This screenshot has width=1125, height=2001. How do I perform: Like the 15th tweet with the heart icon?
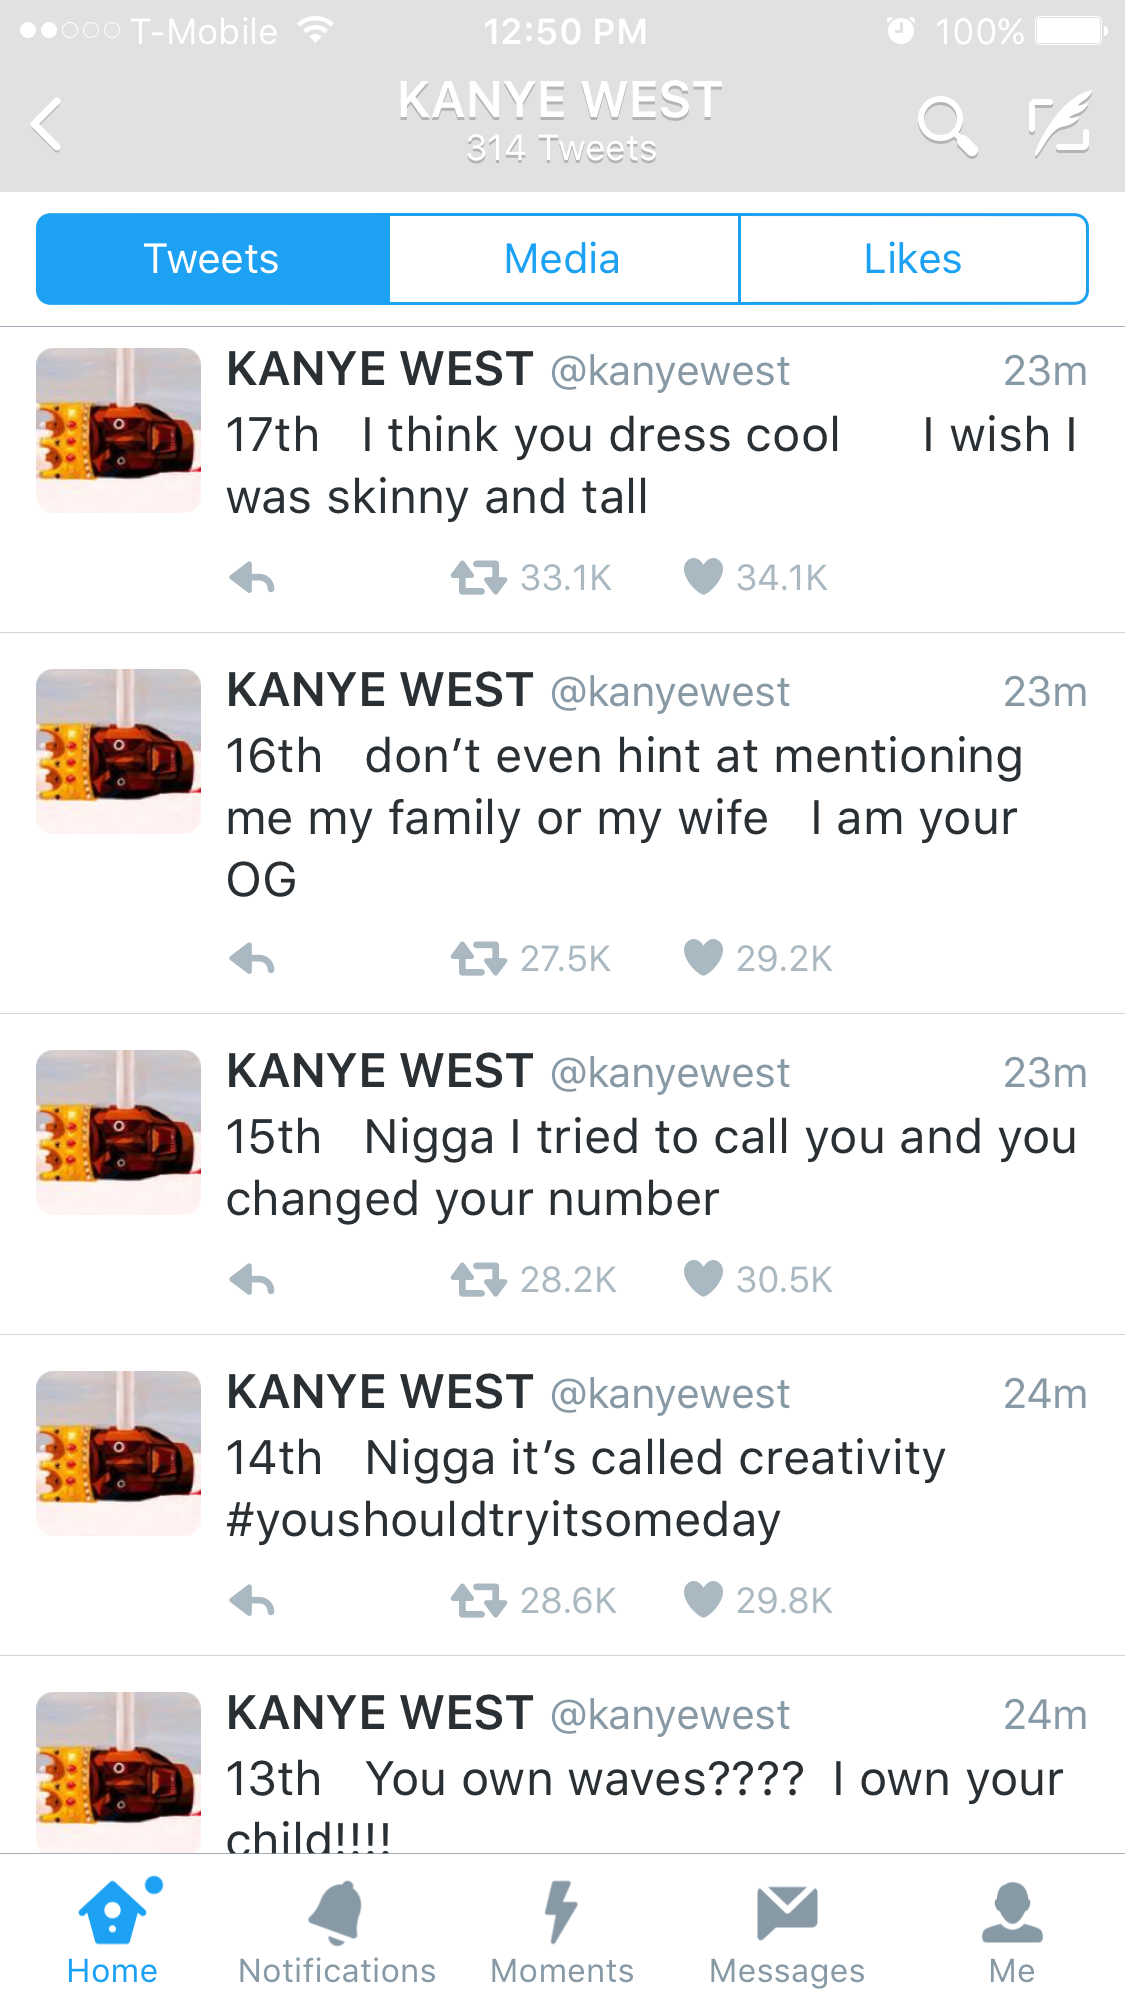(703, 1279)
